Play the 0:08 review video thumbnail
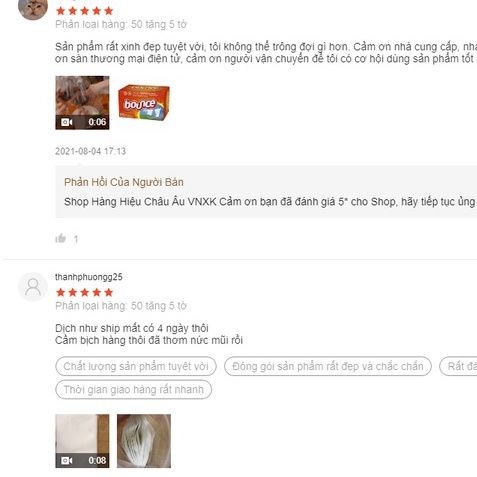Screen dimensions: 477x477 82,441
